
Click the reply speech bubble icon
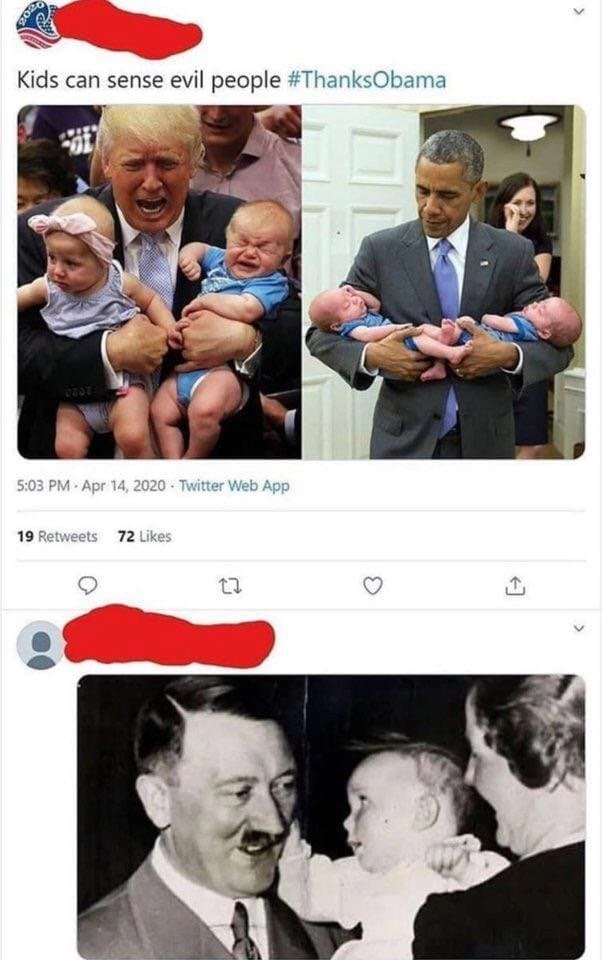pyautogui.click(x=88, y=586)
